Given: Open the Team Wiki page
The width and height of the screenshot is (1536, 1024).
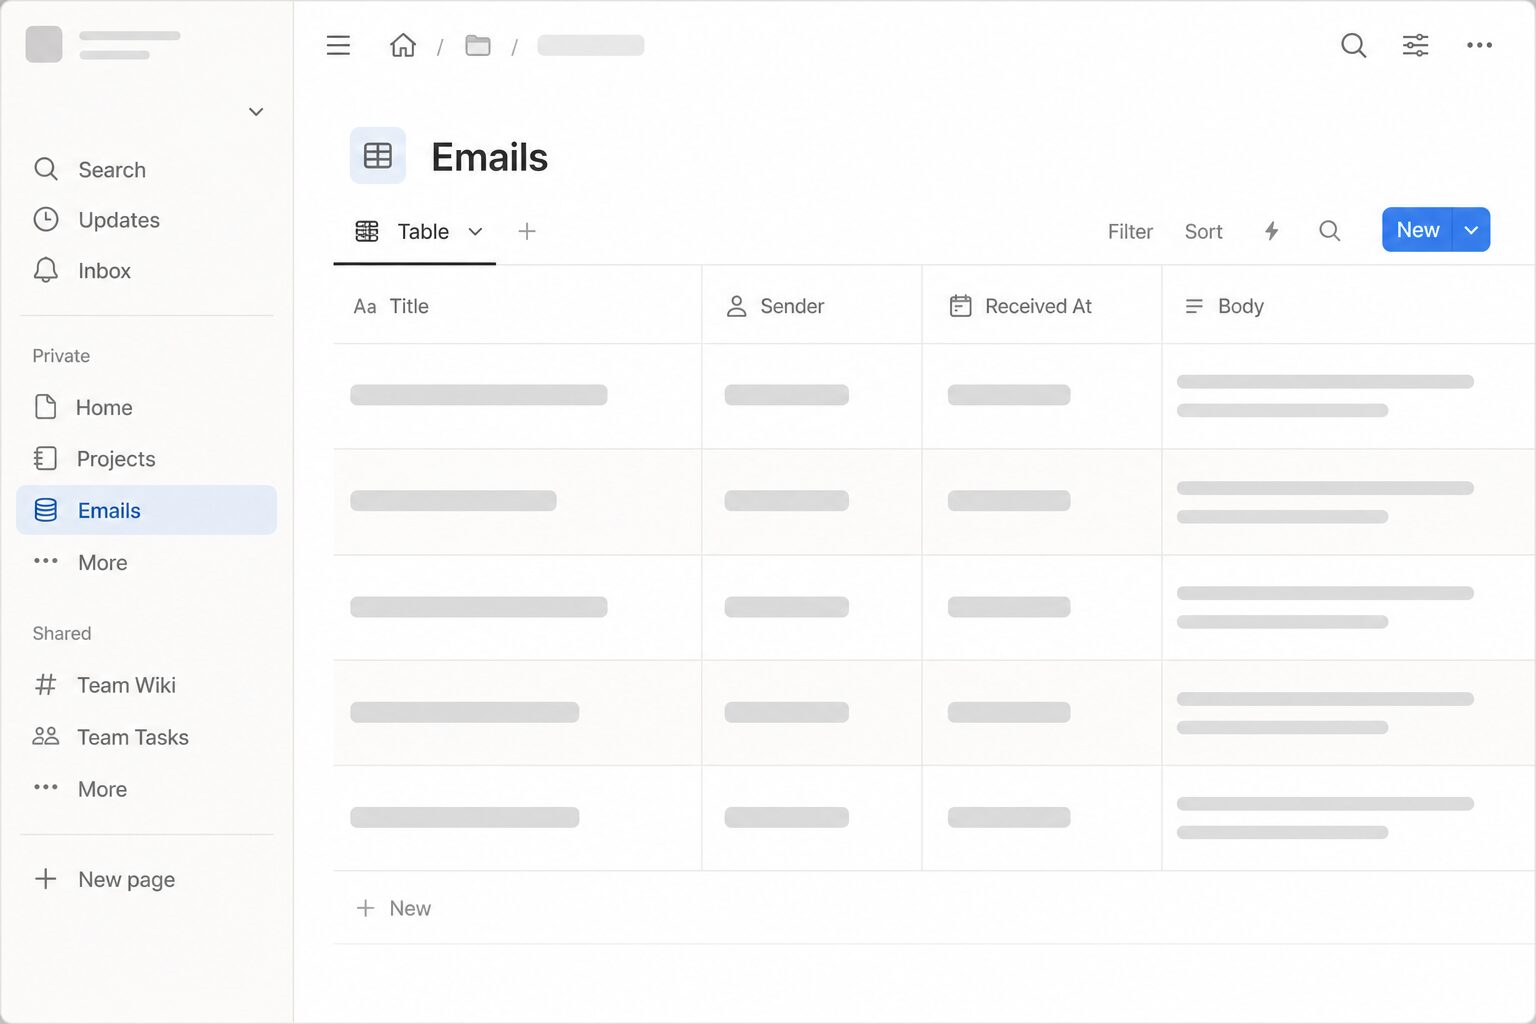Looking at the screenshot, I should (147, 685).
